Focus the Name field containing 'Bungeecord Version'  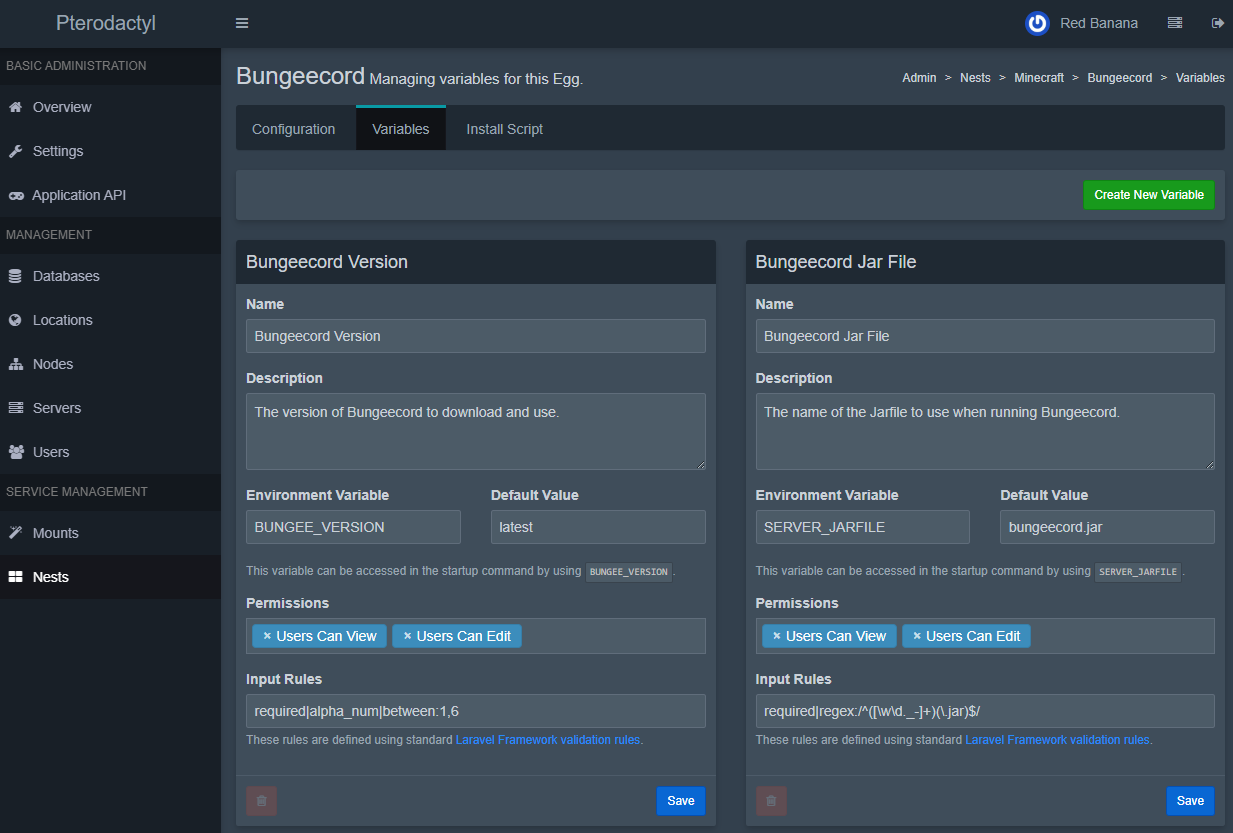click(476, 336)
